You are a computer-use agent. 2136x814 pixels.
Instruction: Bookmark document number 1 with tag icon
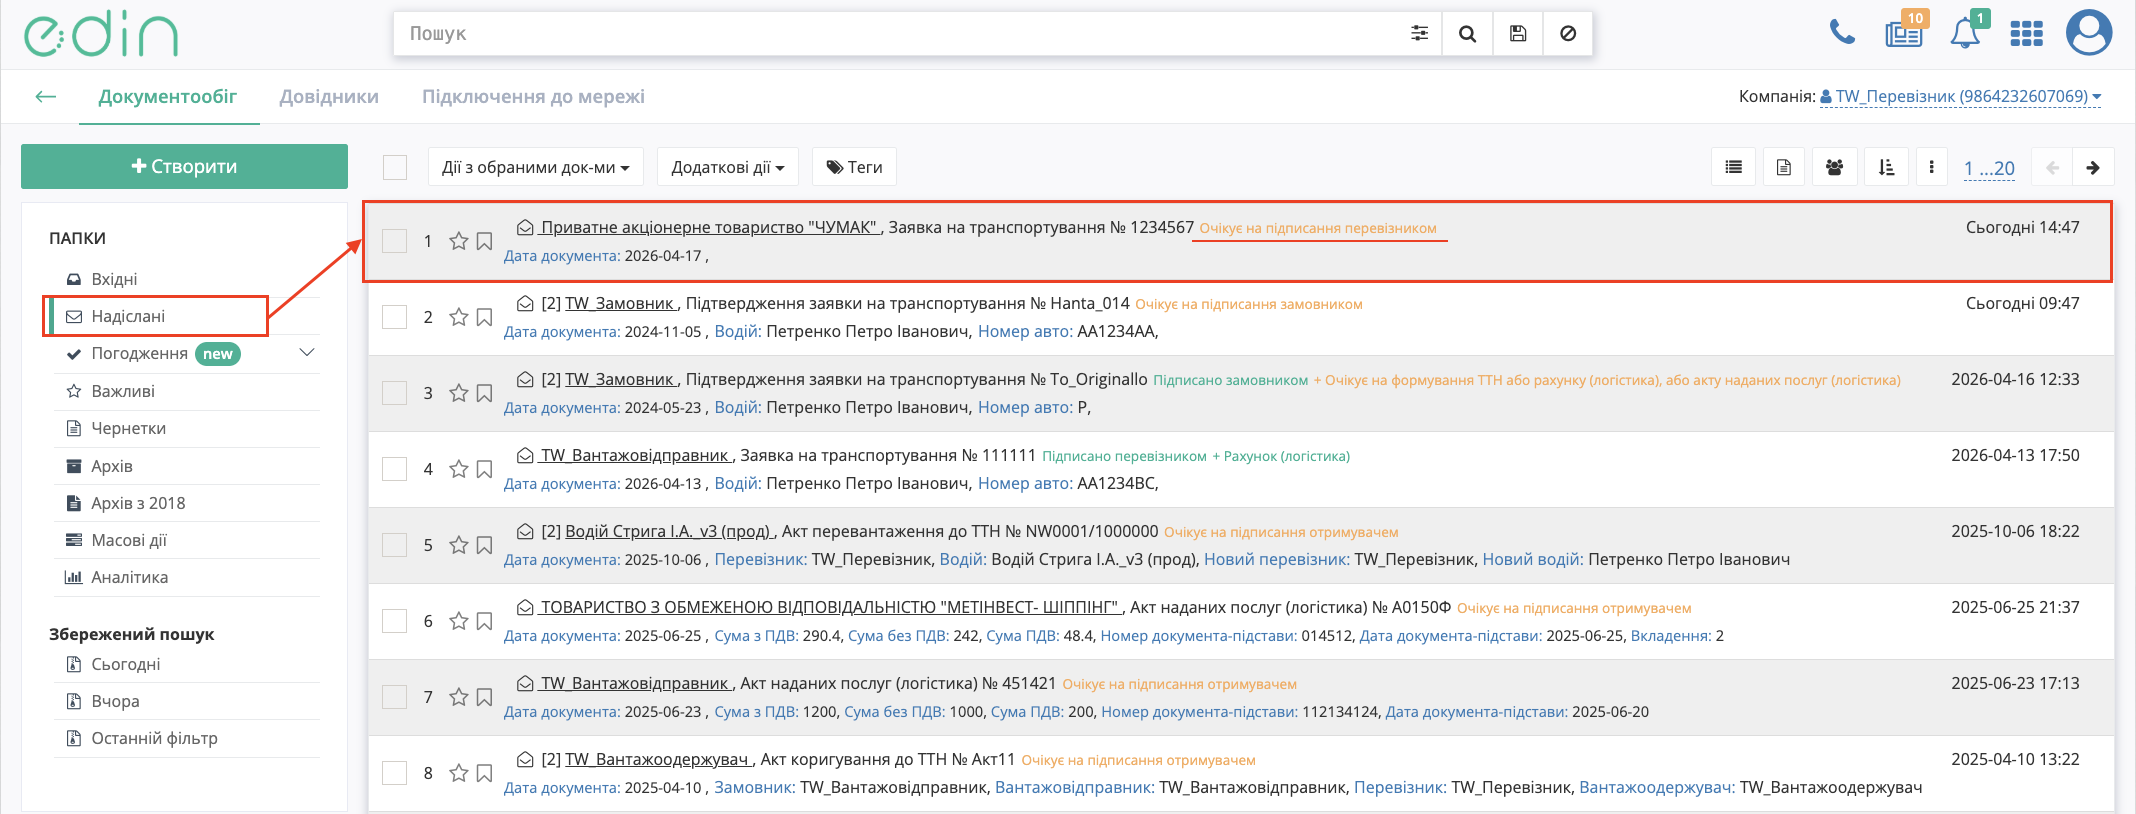[x=484, y=241]
